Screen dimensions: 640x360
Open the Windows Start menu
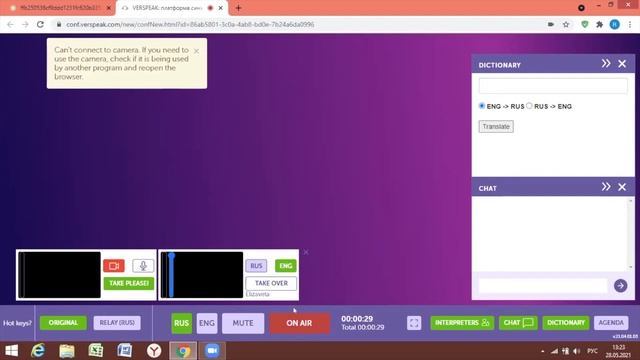click(x=11, y=351)
